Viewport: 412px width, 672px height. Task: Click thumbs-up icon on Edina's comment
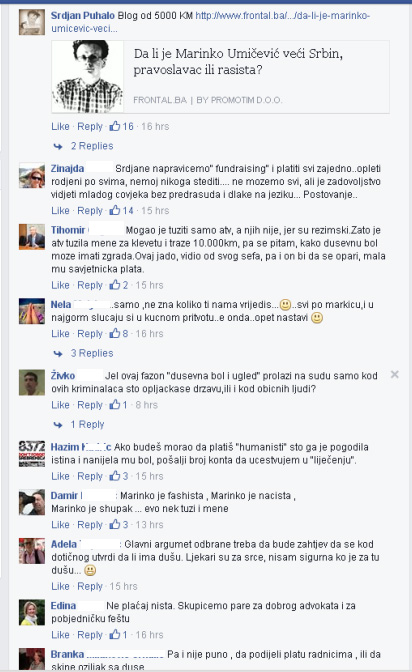114,635
